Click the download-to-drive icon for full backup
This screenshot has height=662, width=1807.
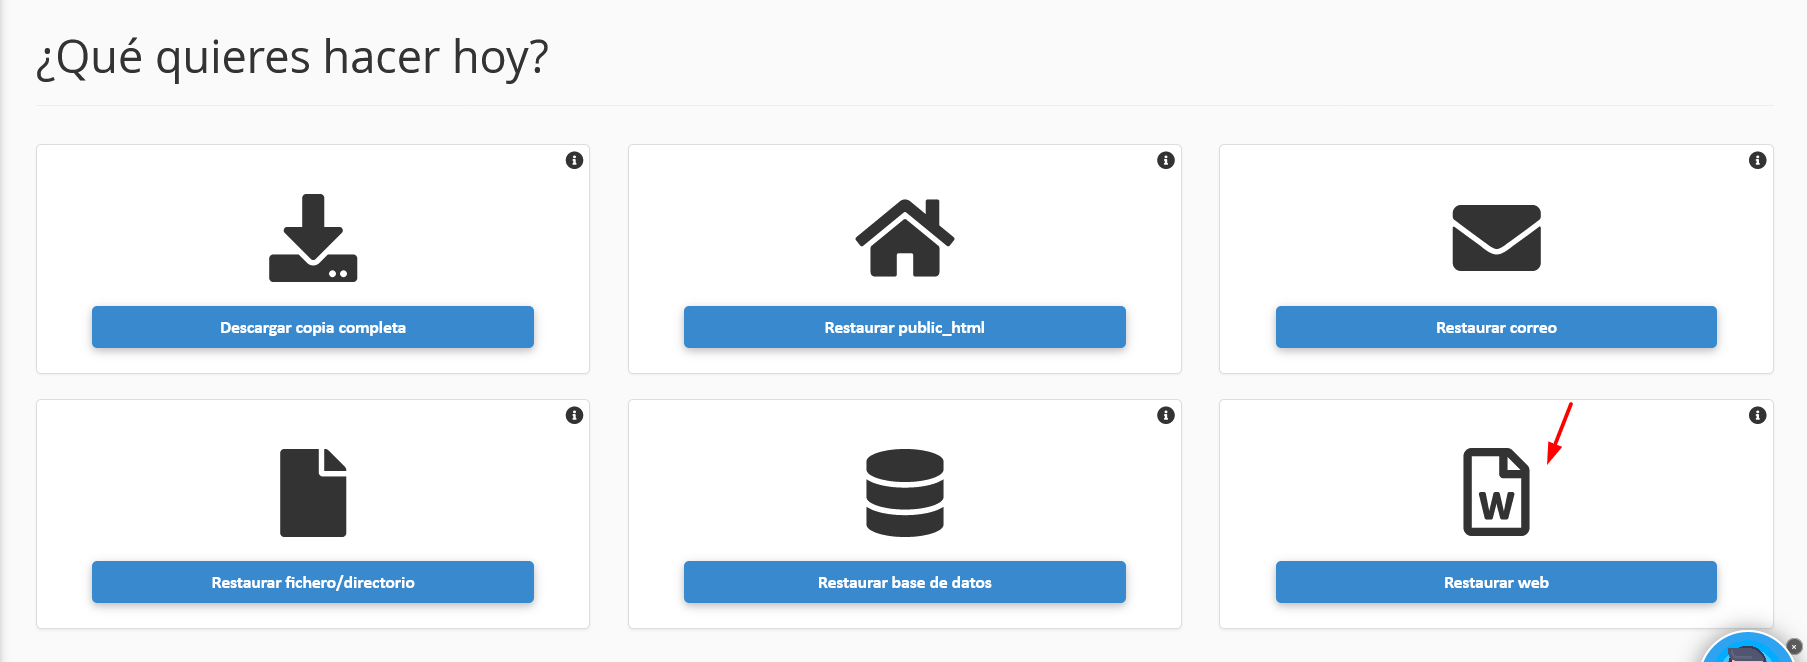[x=313, y=238]
